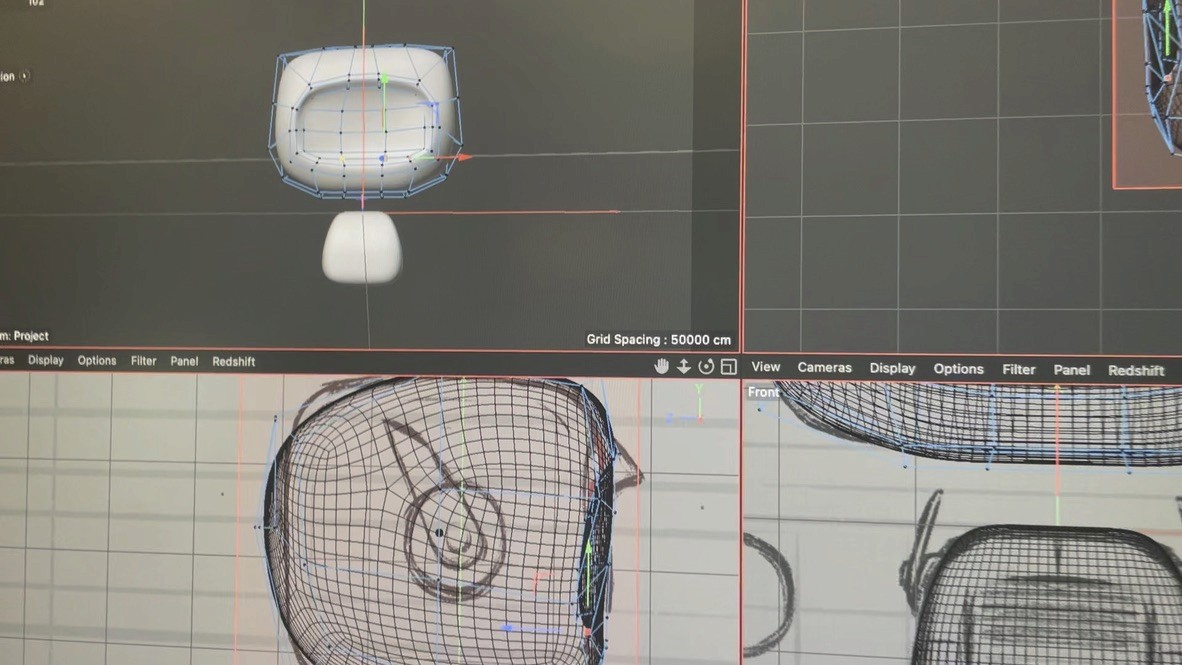The height and width of the screenshot is (665, 1182).
Task: Open Cameras menu of the Front viewport
Action: pos(825,367)
